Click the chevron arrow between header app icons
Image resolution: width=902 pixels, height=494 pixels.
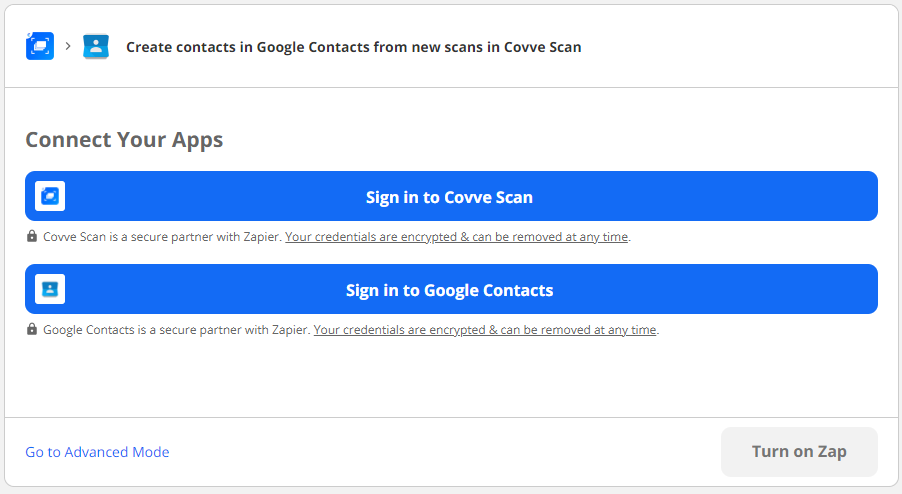coord(68,46)
